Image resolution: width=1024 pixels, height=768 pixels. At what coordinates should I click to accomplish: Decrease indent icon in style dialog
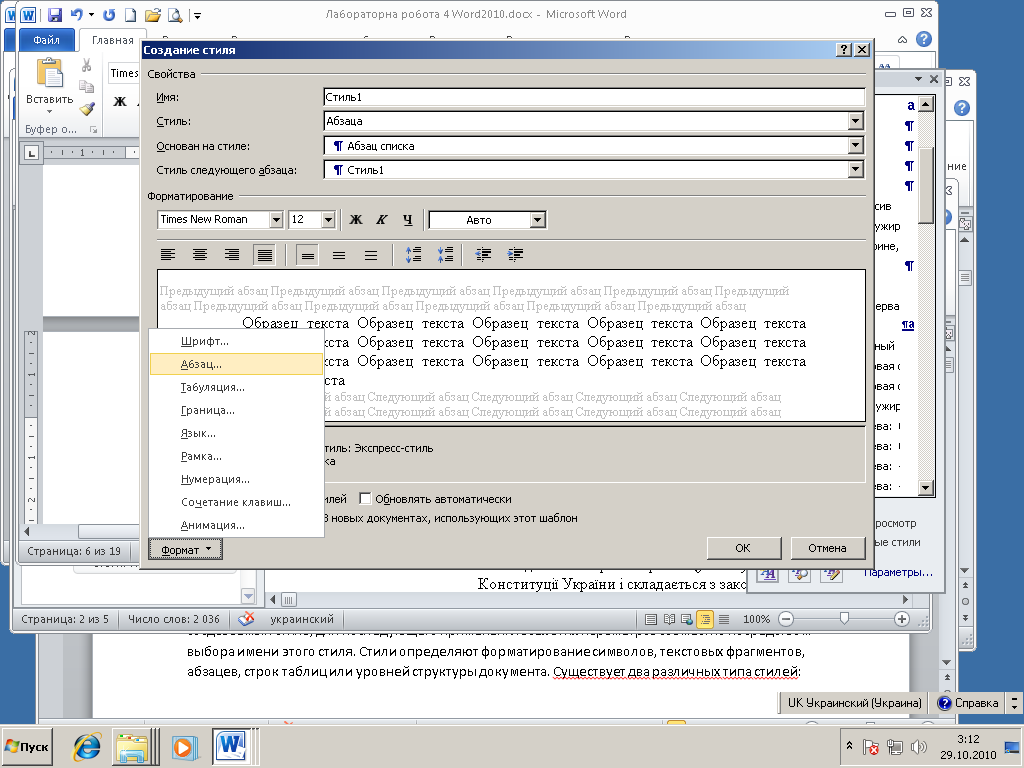click(483, 255)
